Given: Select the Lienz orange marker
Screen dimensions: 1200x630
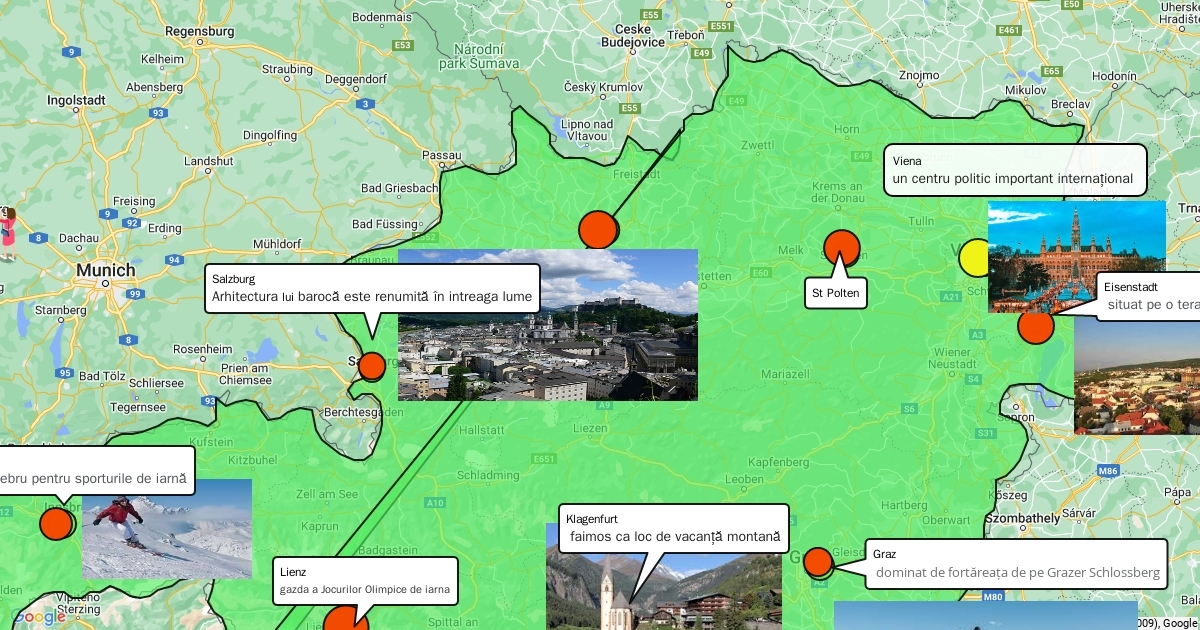Looking at the screenshot, I should (x=345, y=620).
